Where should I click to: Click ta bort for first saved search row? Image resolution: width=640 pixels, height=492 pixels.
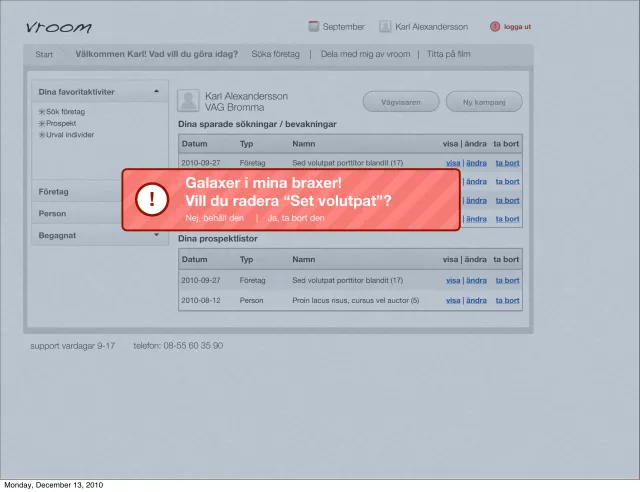click(507, 163)
